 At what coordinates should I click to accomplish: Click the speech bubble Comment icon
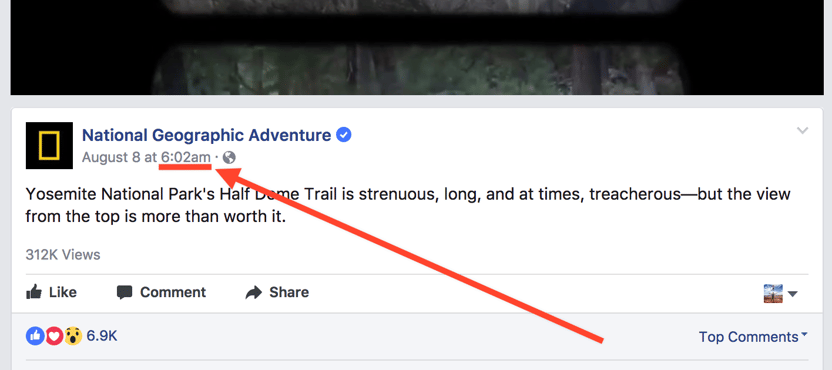(x=124, y=292)
